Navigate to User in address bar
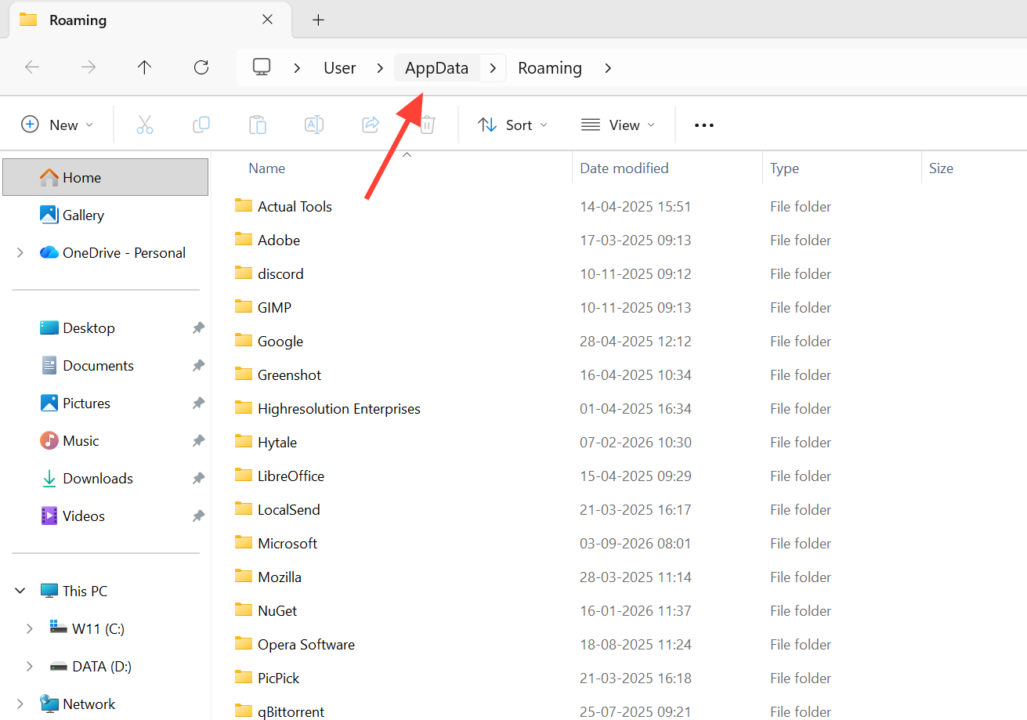The image size is (1027, 720). (340, 68)
